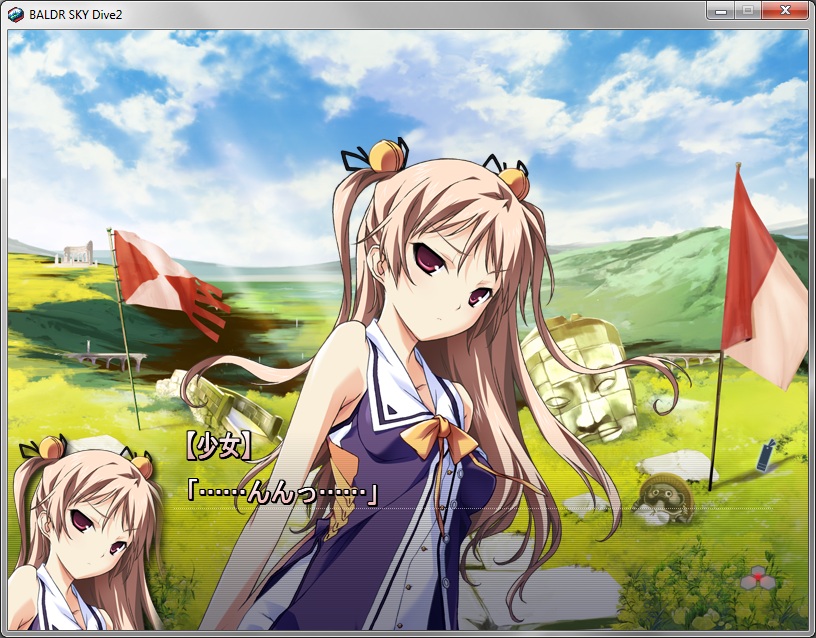Minimize the BALDR SKY Dive2 window
This screenshot has width=816, height=638.
(x=721, y=10)
